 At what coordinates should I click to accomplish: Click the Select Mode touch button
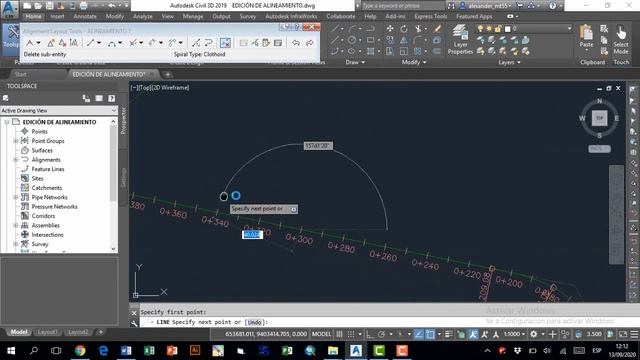(x=621, y=40)
